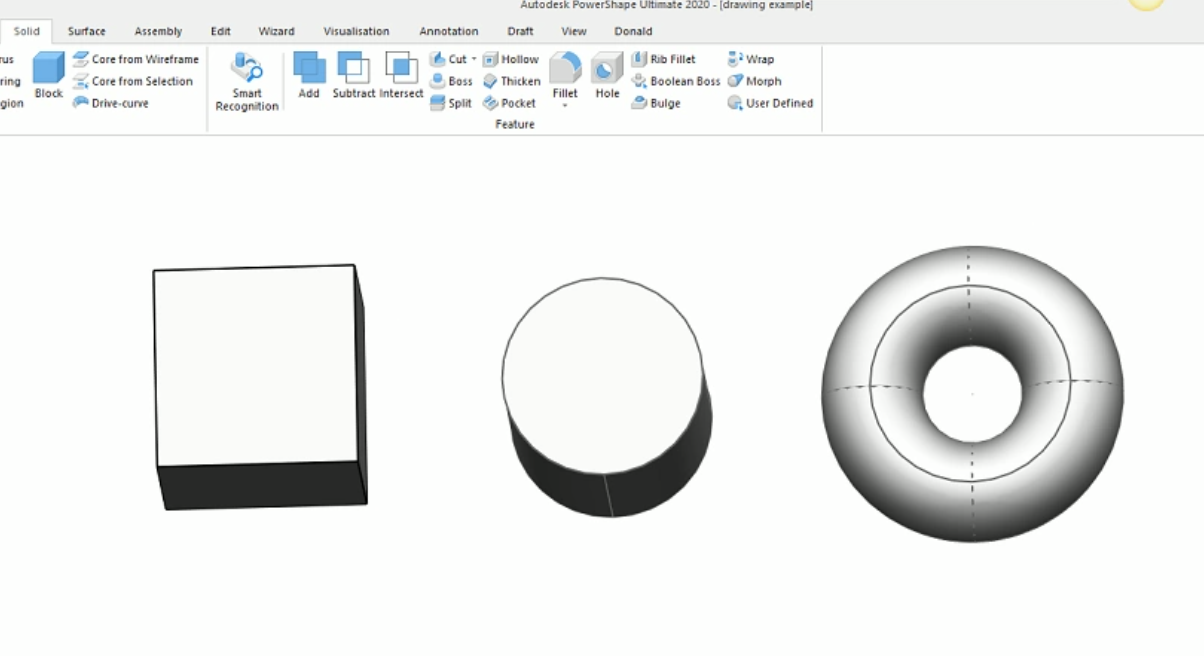Screen dimensions: 1204x656
Task: Click the Drive-curve command
Action: [120, 103]
